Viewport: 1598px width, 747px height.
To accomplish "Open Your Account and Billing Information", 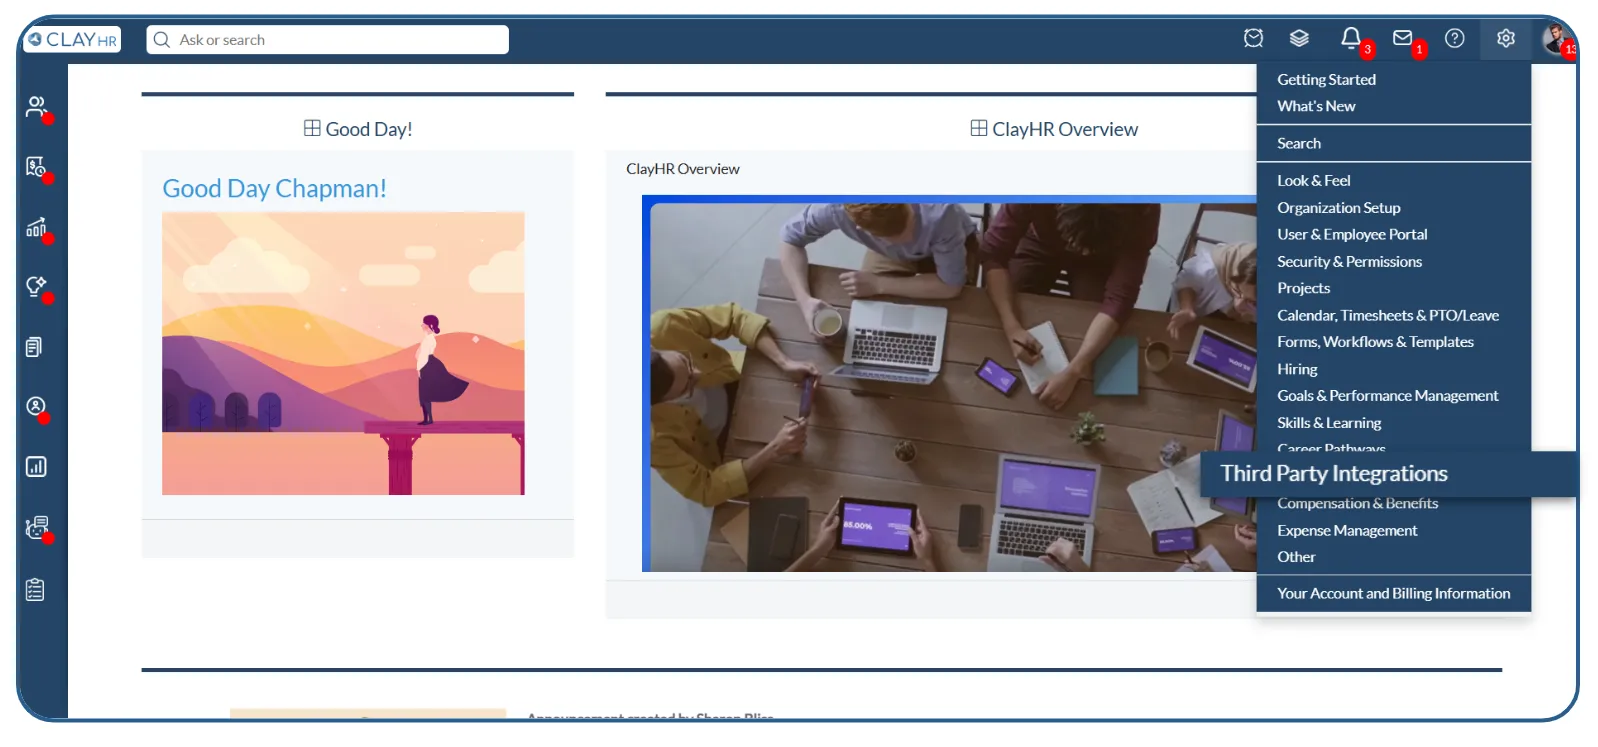I will (x=1393, y=593).
